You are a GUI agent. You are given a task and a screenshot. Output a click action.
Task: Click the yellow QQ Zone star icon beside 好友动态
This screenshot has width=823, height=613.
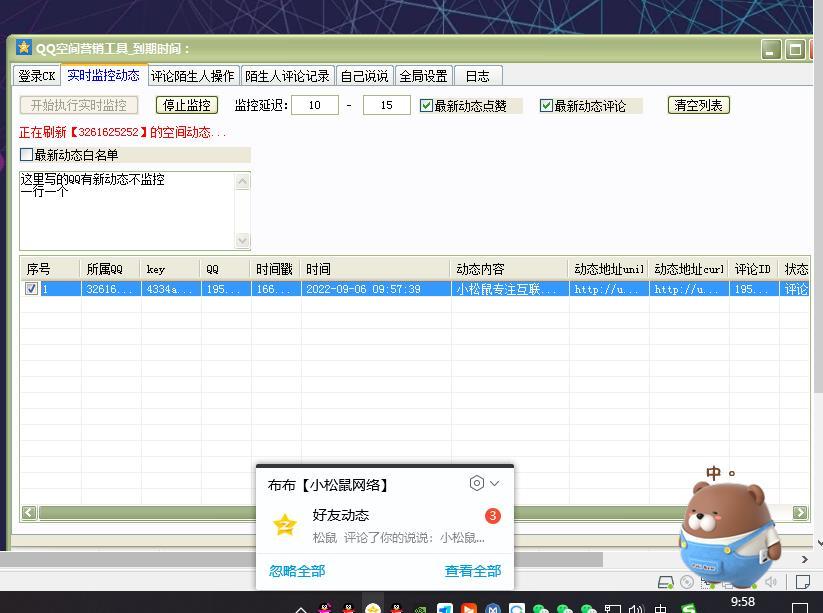285,525
